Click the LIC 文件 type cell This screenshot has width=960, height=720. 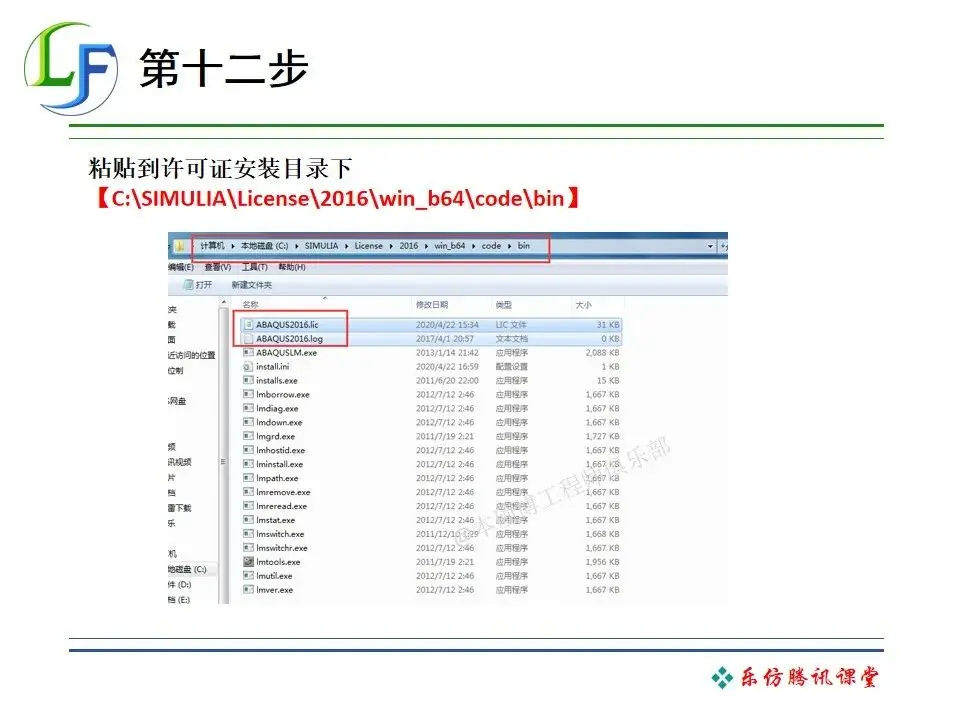(x=511, y=324)
